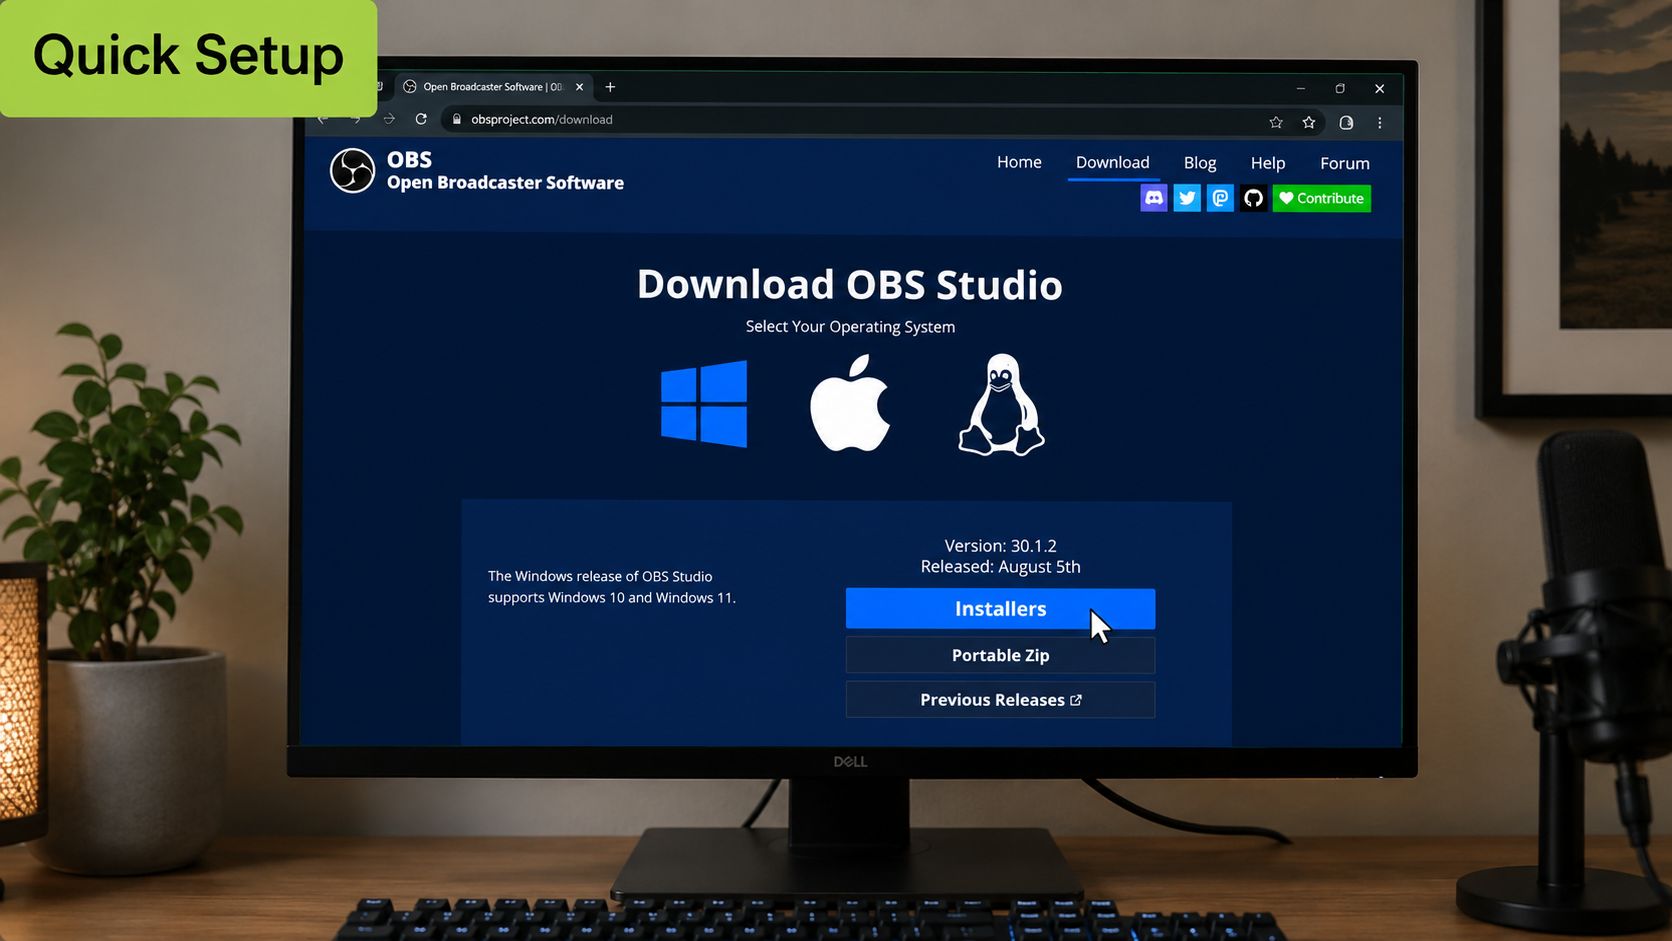Open the OBS Twitter icon
This screenshot has height=941, width=1672.
1187,198
